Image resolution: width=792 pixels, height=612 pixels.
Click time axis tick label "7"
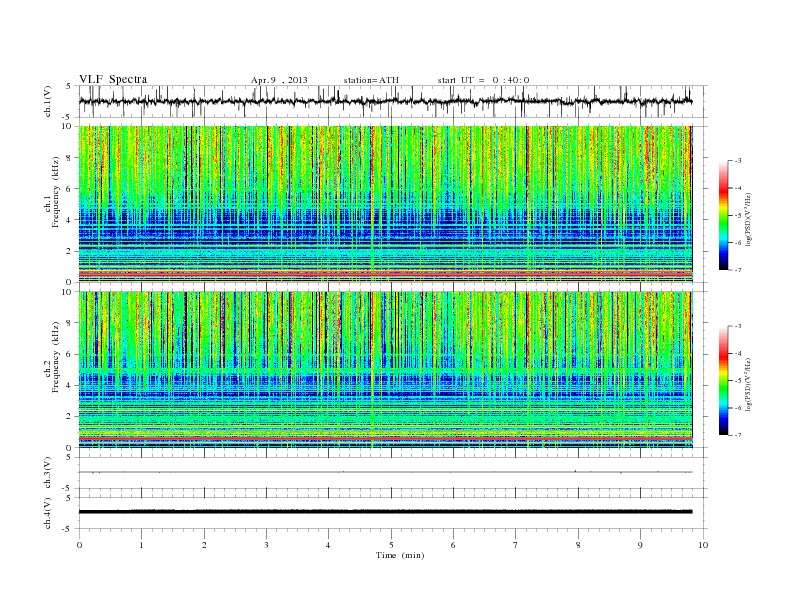click(516, 545)
